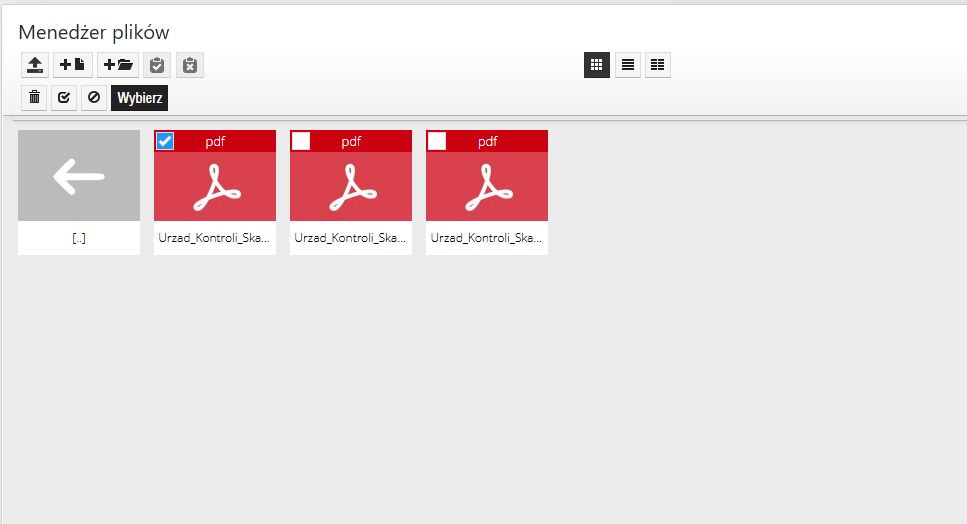Go up via the back arrow tile
This screenshot has width=967, height=524.
[79, 176]
